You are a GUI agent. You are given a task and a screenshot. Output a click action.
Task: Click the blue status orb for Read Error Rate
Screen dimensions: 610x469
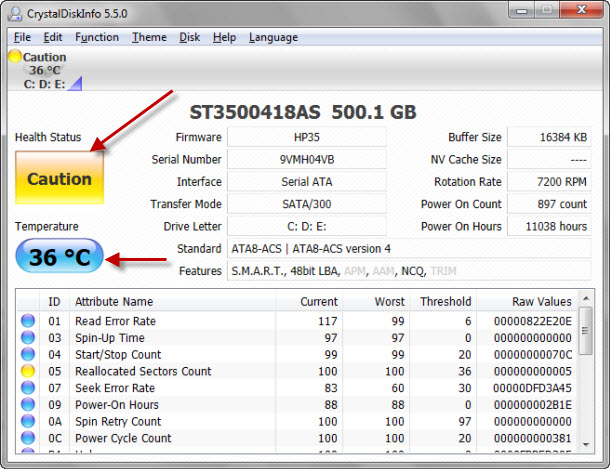[28, 321]
